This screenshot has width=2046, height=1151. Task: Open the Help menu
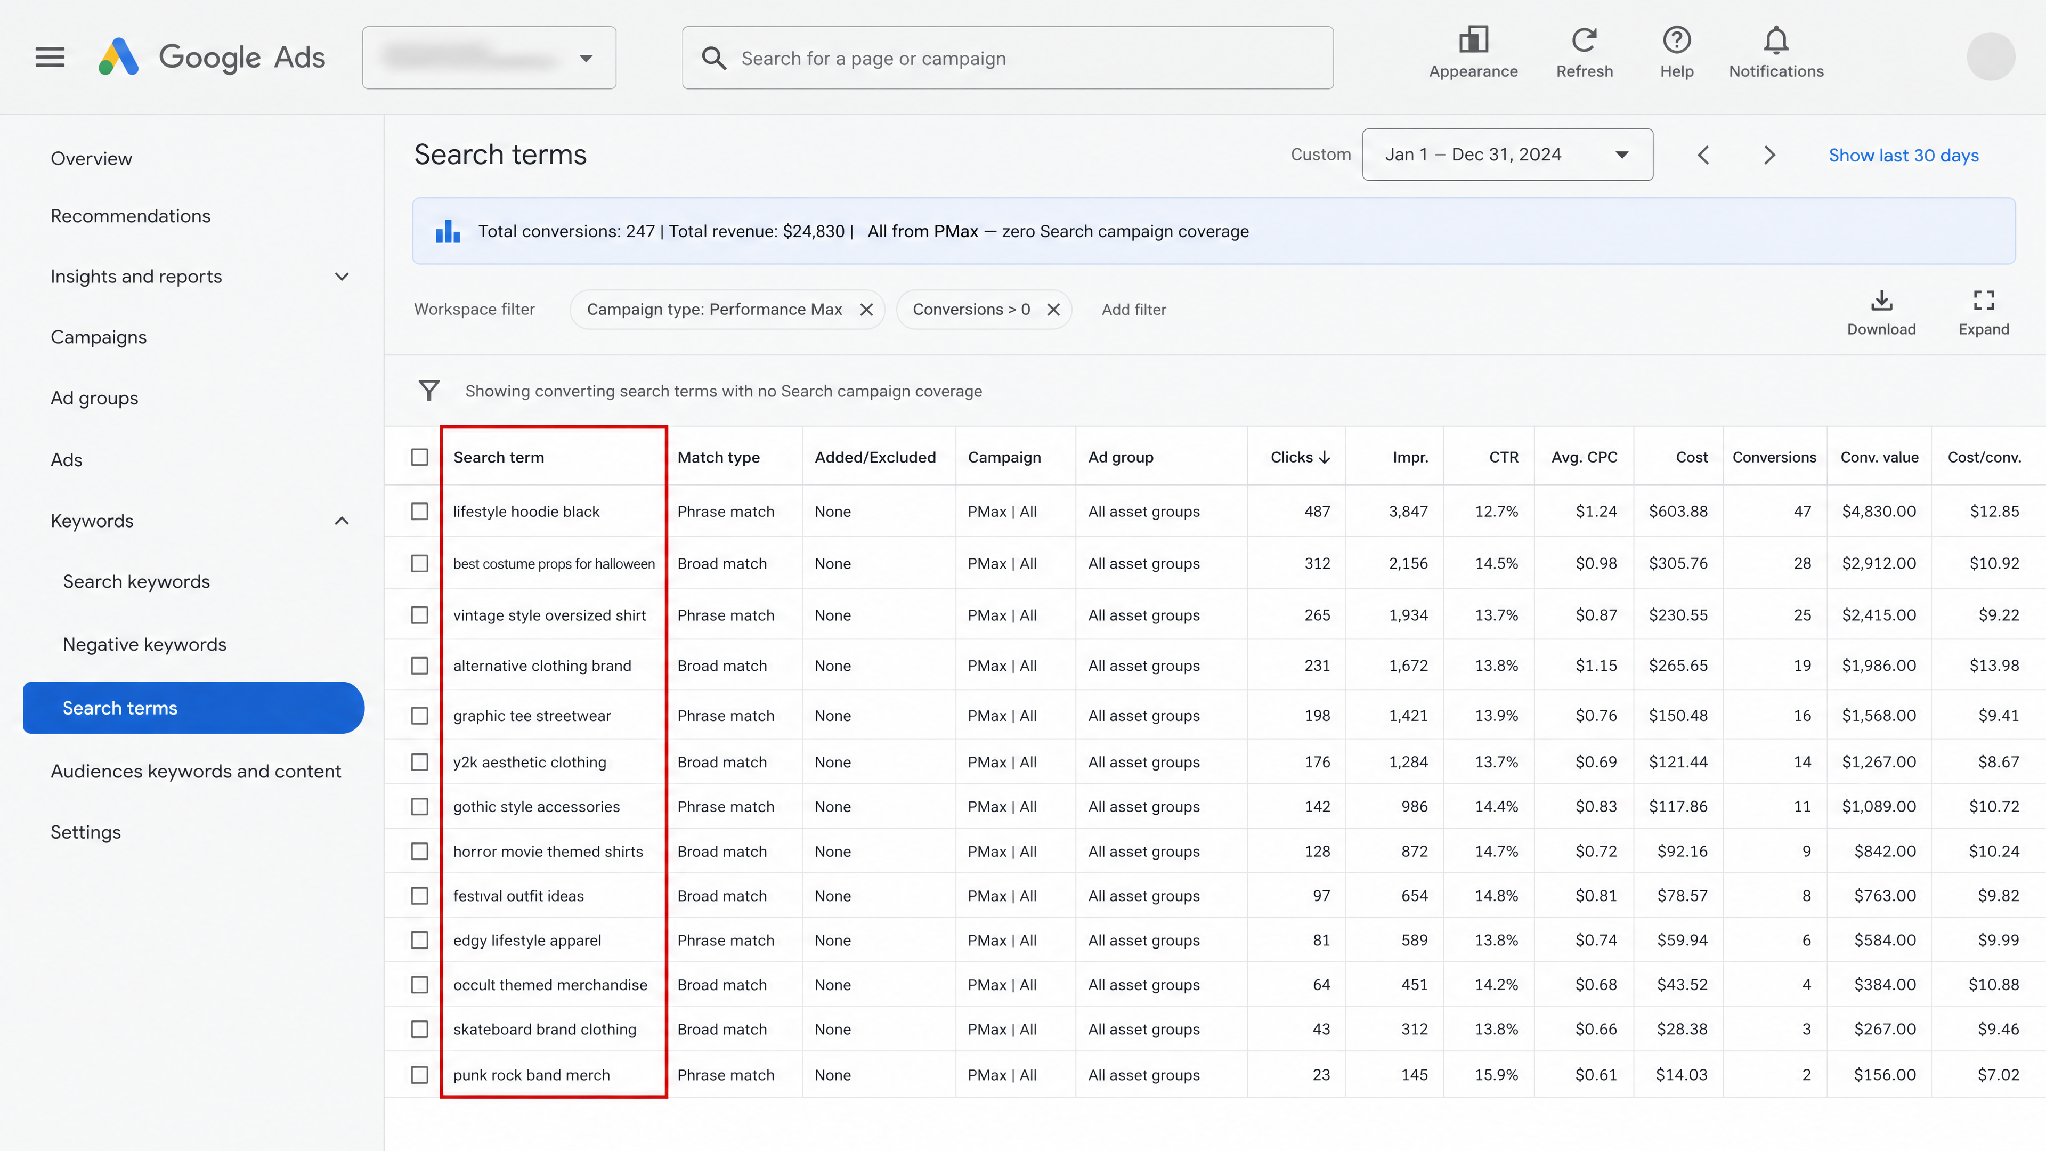click(1677, 53)
